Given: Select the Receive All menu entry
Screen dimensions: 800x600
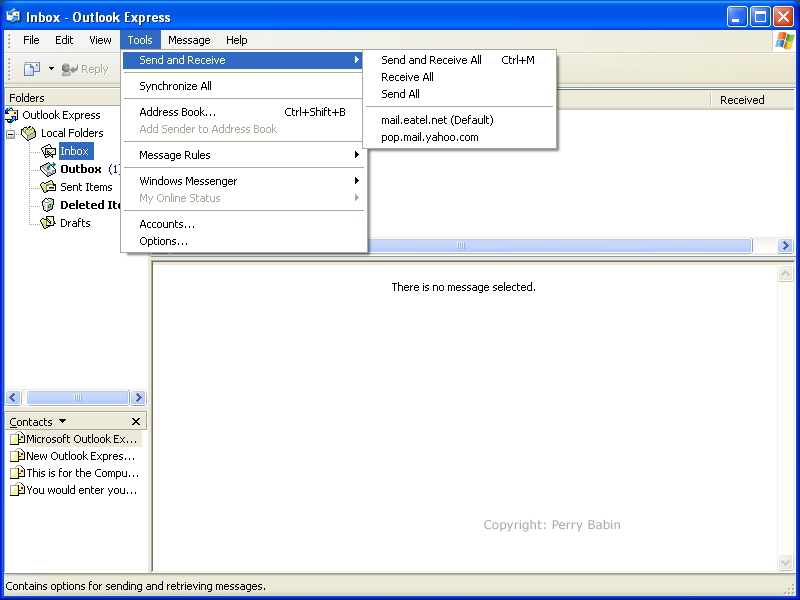Looking at the screenshot, I should click(x=407, y=77).
